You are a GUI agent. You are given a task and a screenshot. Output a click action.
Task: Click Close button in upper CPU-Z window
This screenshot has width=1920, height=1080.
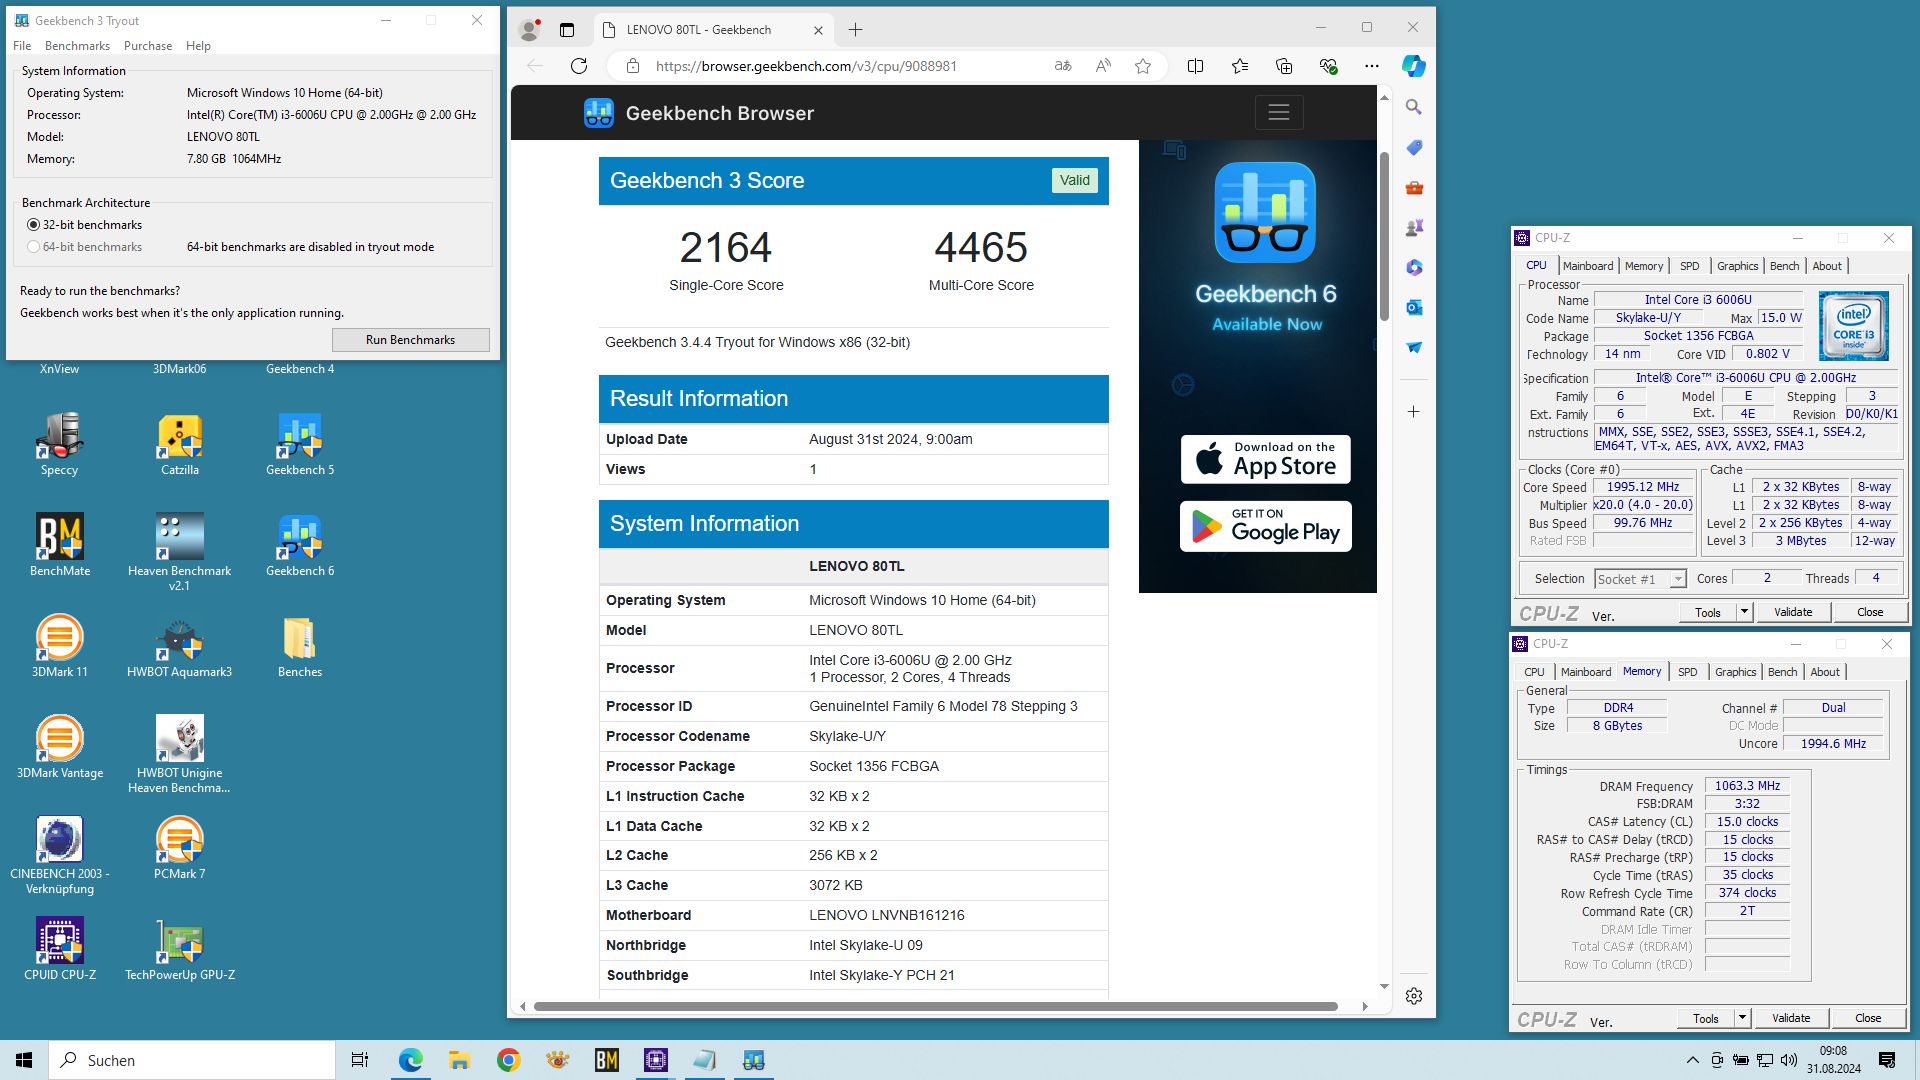click(x=1869, y=612)
